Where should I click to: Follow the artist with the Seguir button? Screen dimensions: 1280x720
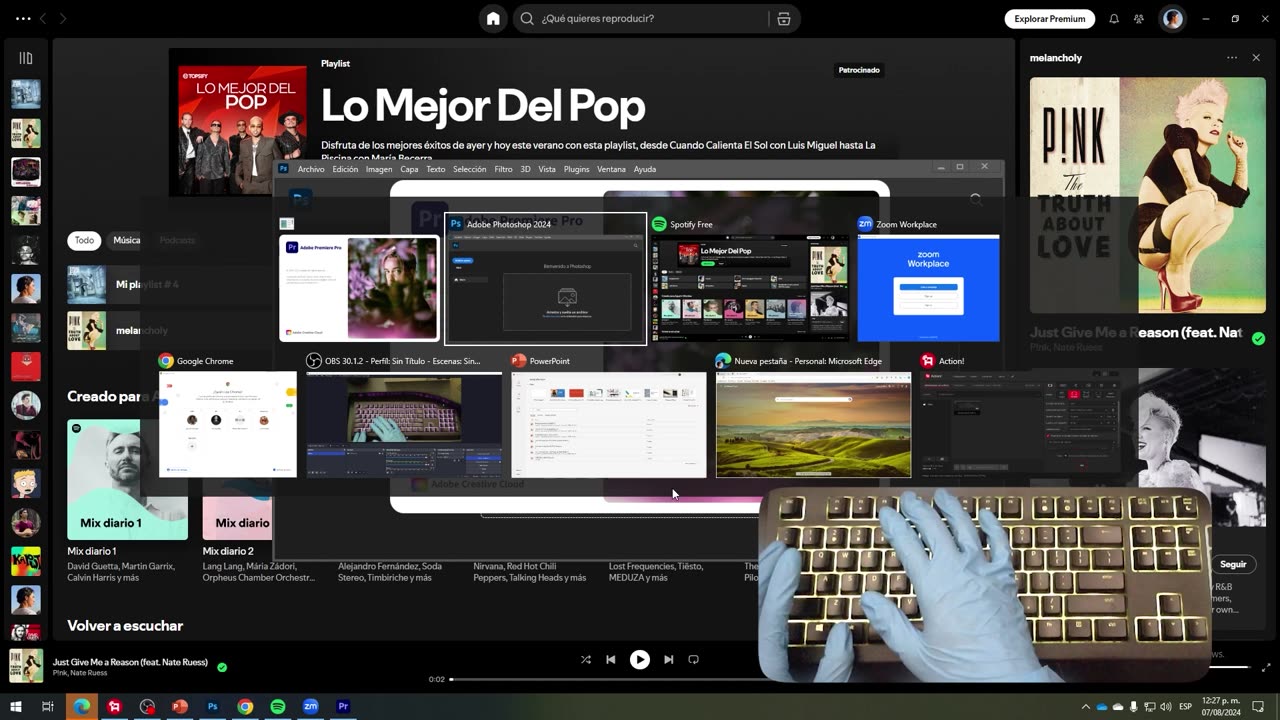pos(1233,564)
